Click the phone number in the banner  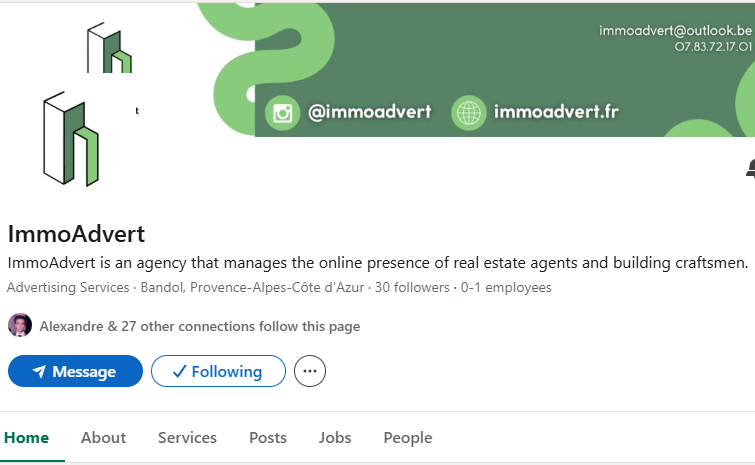713,46
